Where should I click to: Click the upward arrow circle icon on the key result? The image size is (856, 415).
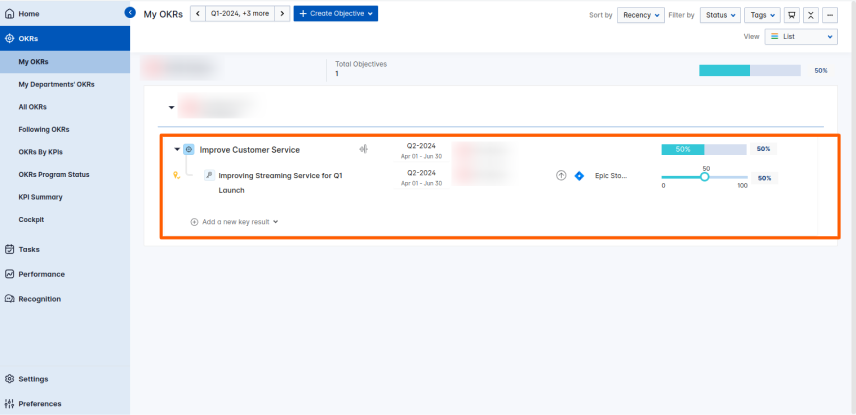click(561, 176)
